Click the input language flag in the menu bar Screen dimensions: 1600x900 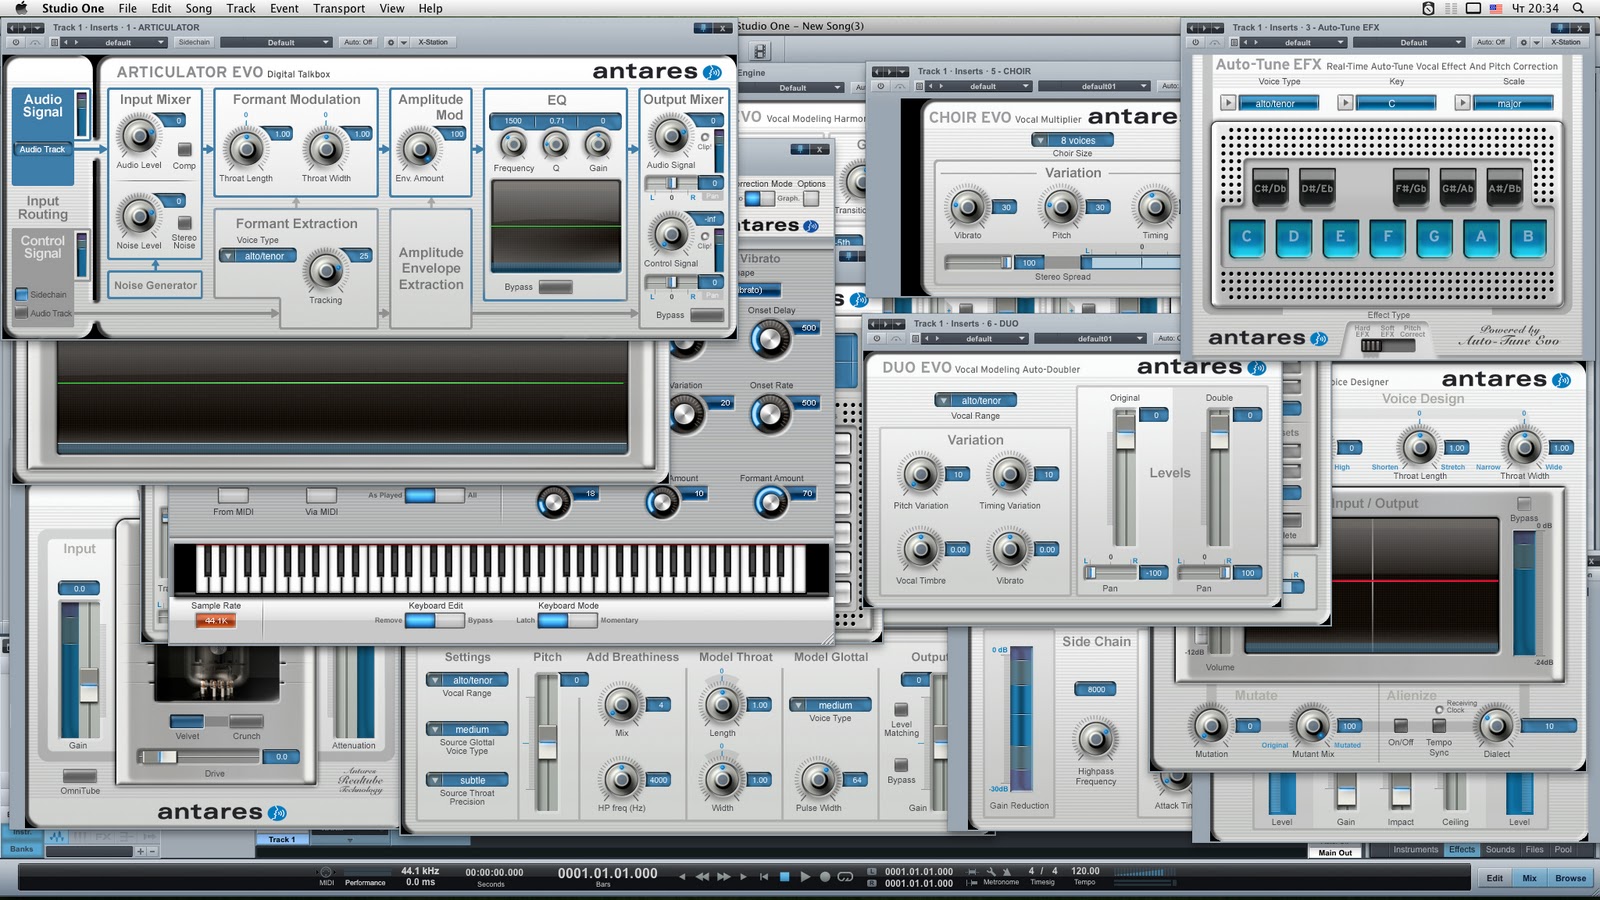[1496, 8]
